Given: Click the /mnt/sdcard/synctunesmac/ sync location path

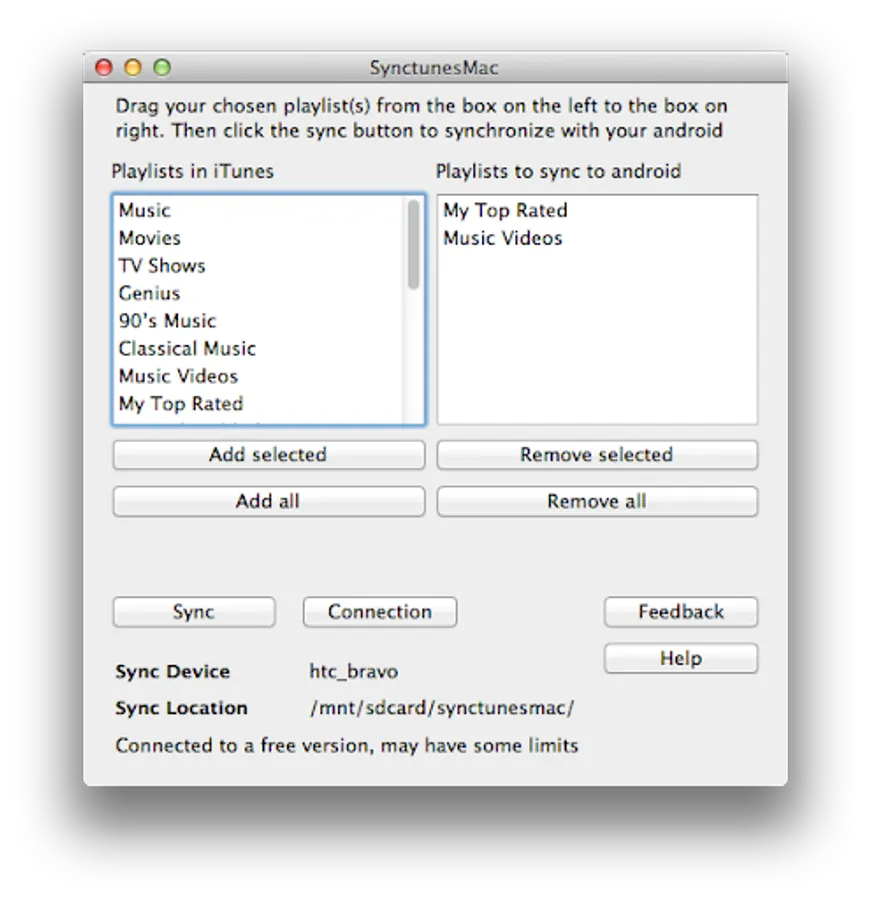Looking at the screenshot, I should point(442,708).
